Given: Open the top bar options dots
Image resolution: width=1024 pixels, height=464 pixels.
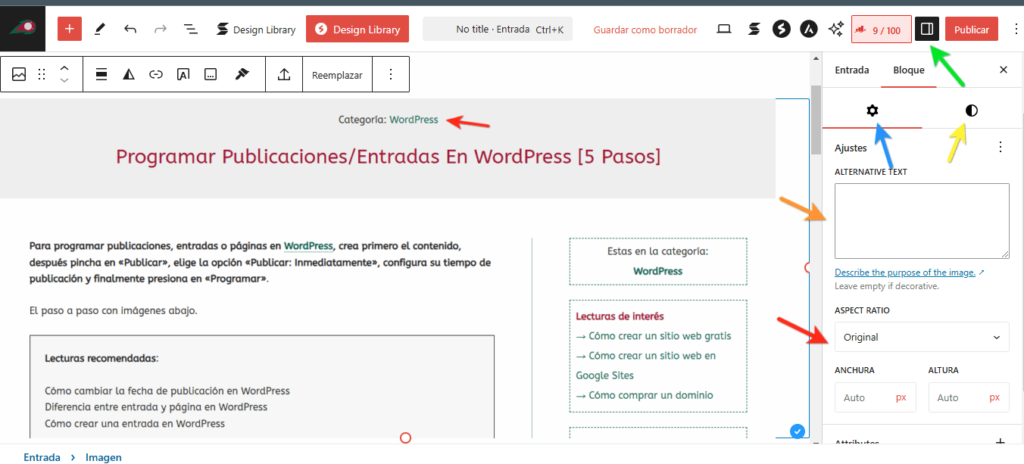Looking at the screenshot, I should [x=1016, y=29].
